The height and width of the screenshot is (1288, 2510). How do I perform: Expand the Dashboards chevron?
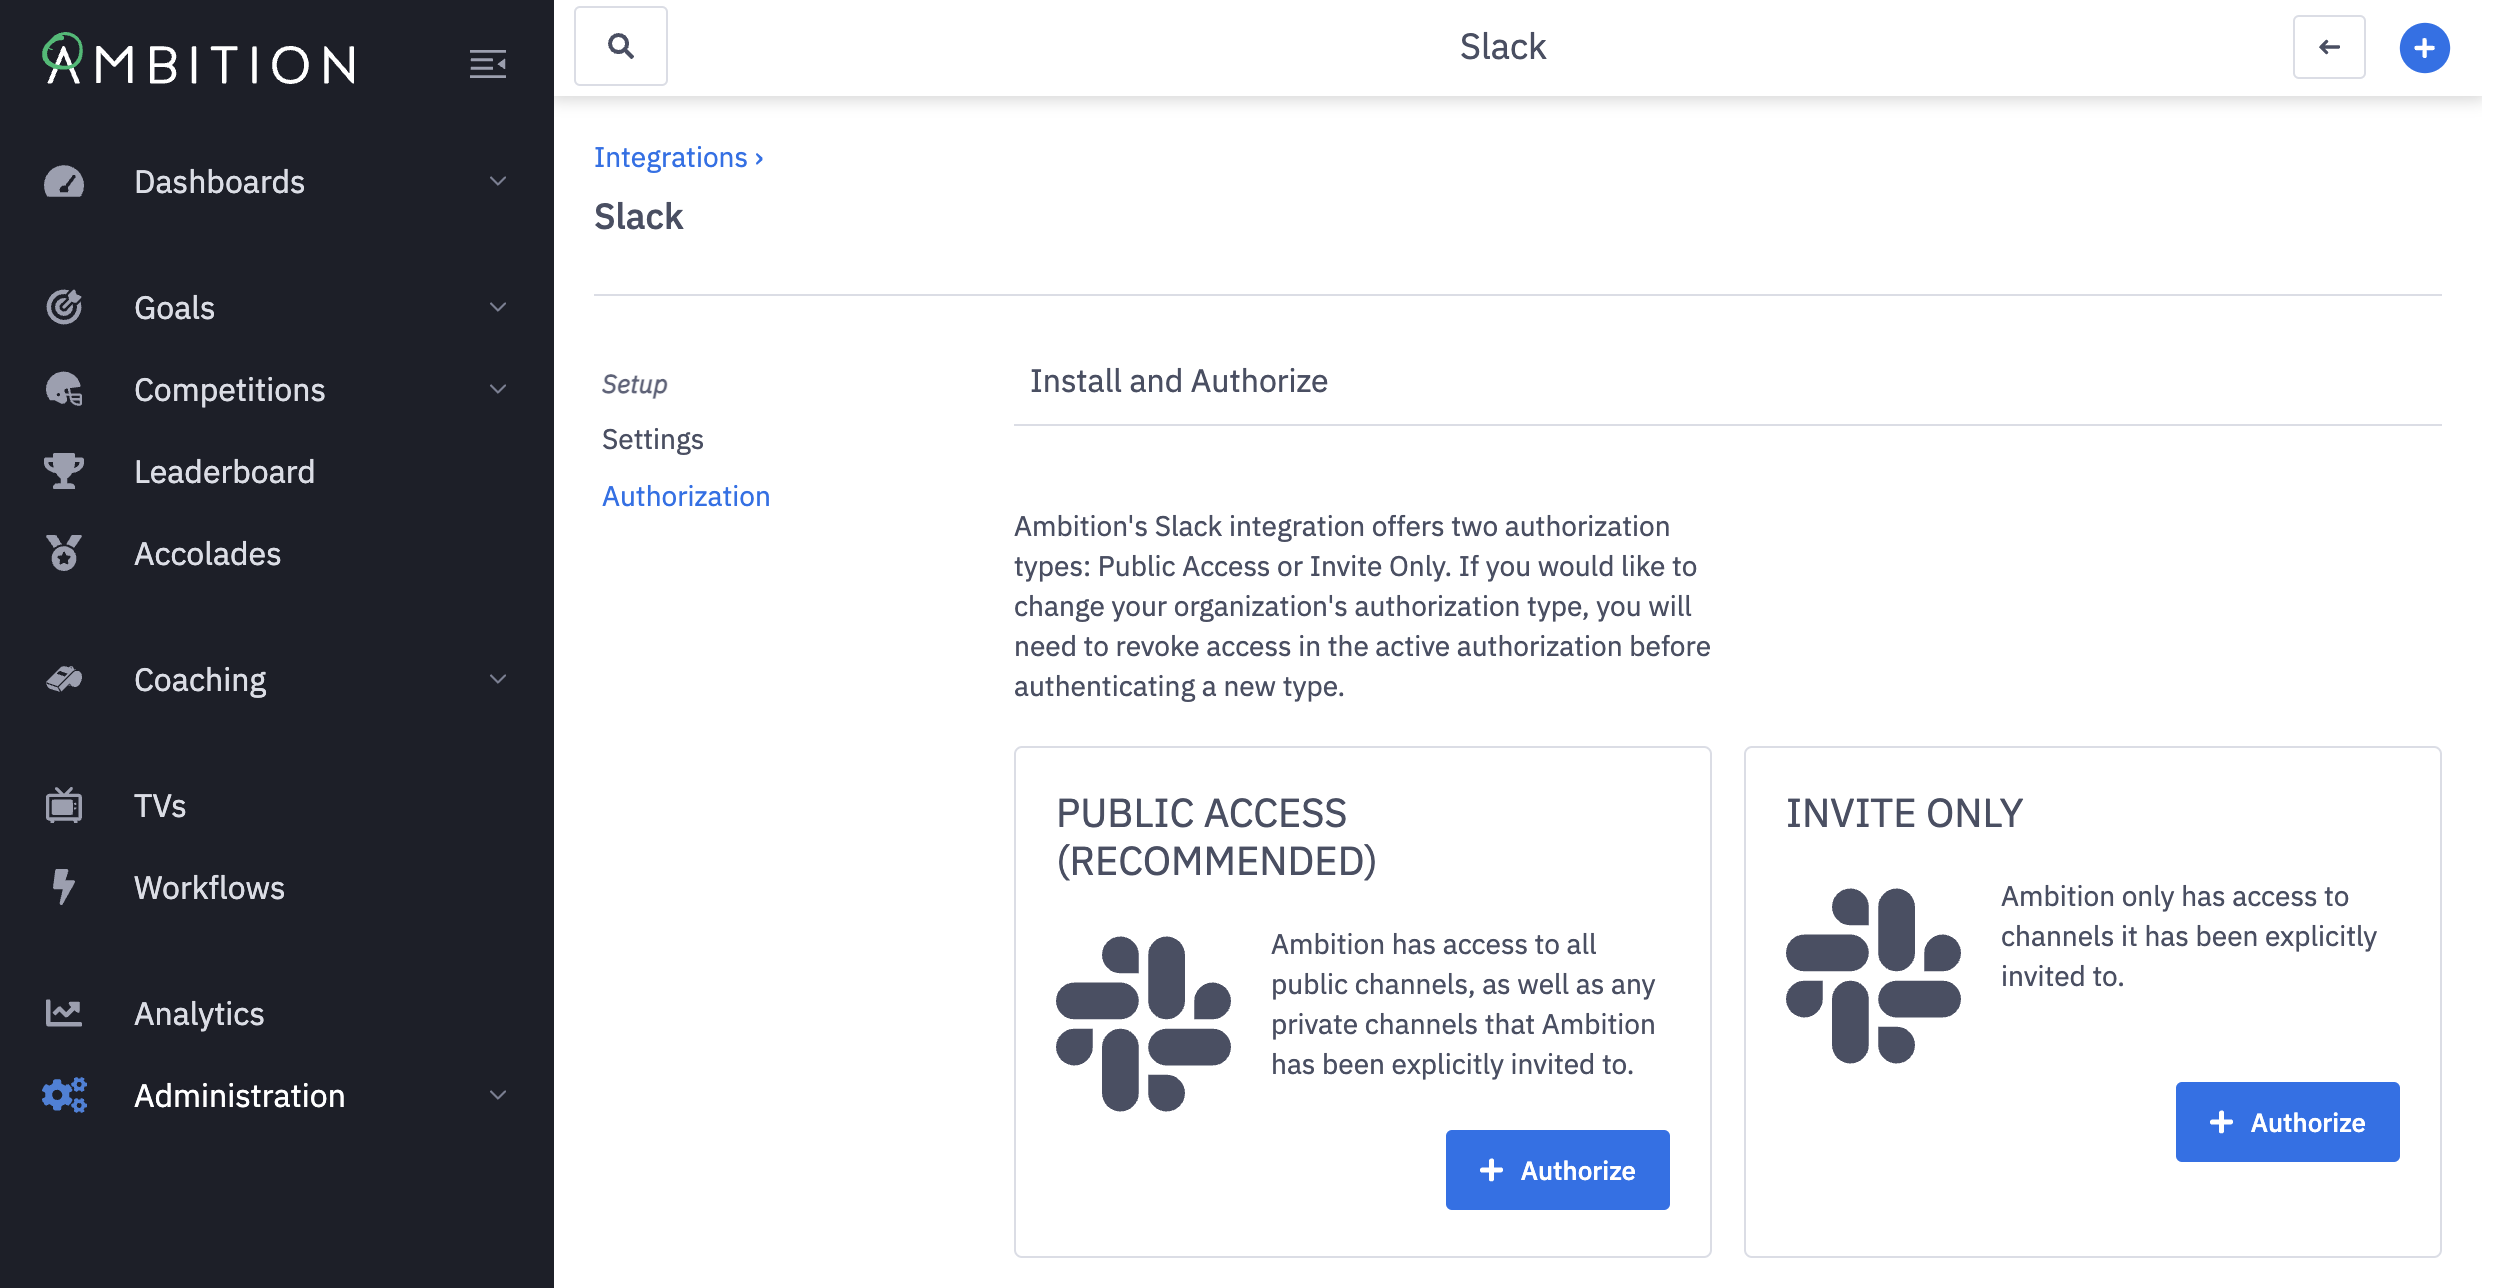coord(498,182)
